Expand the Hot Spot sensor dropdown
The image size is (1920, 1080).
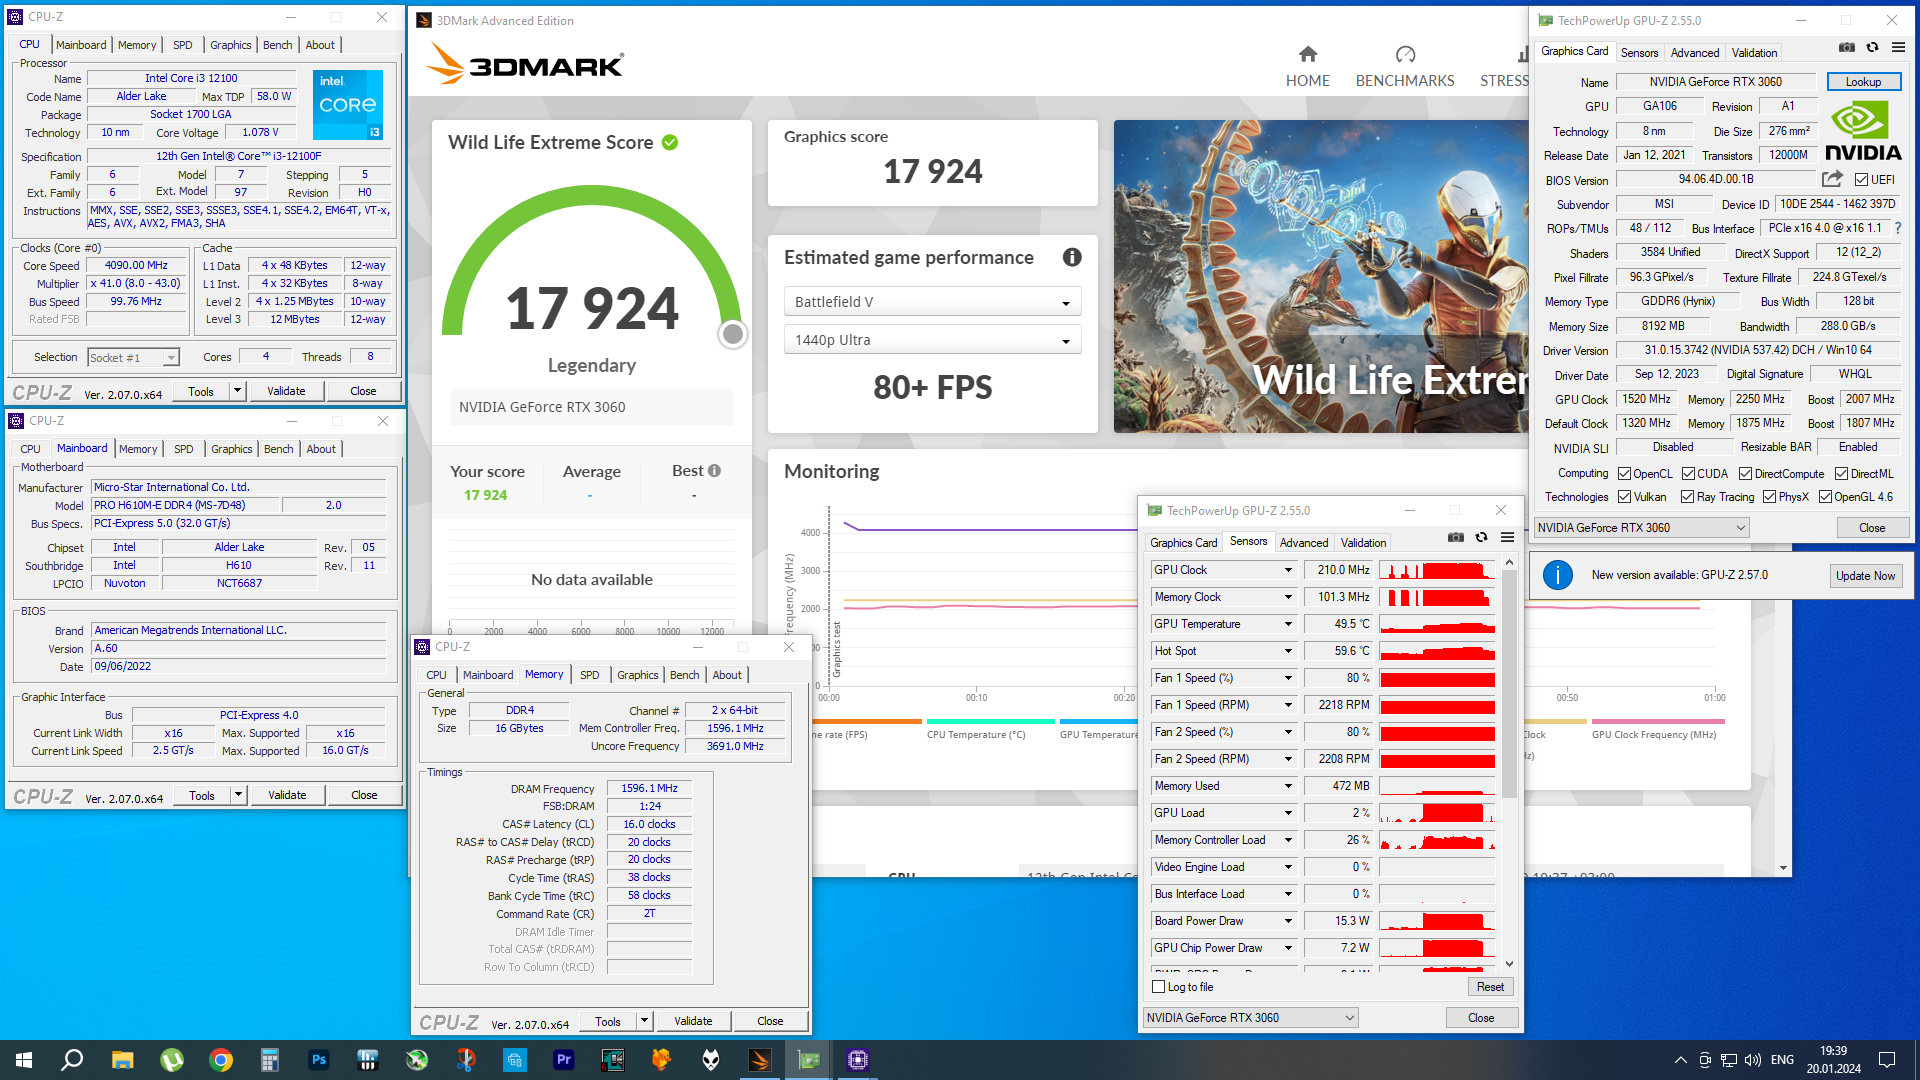point(1288,651)
